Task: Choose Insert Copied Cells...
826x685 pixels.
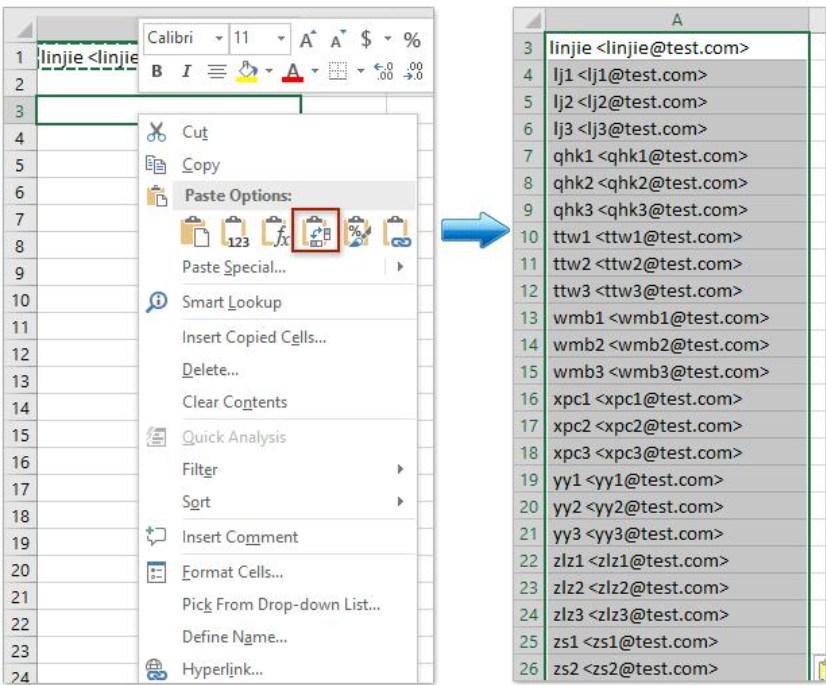Action: [279, 337]
